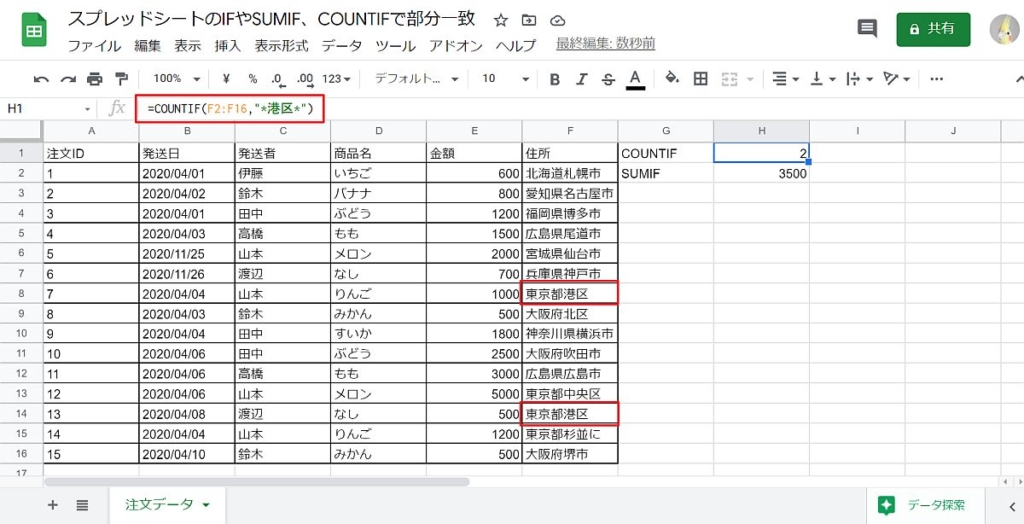Screen dimensions: 1024x524
Task: Click the undo arrow icon
Action: [x=41, y=79]
